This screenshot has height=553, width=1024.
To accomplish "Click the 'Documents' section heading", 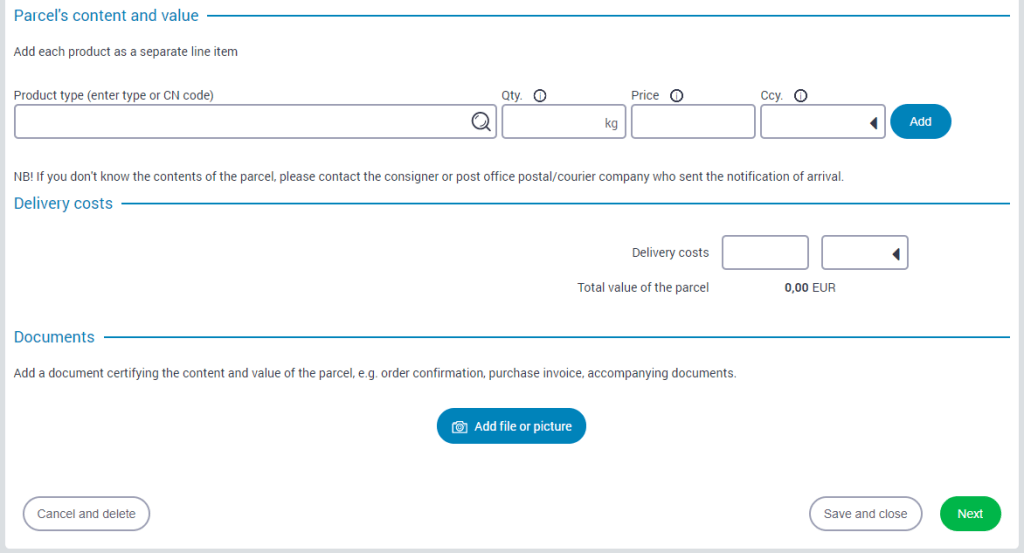I will 54,337.
